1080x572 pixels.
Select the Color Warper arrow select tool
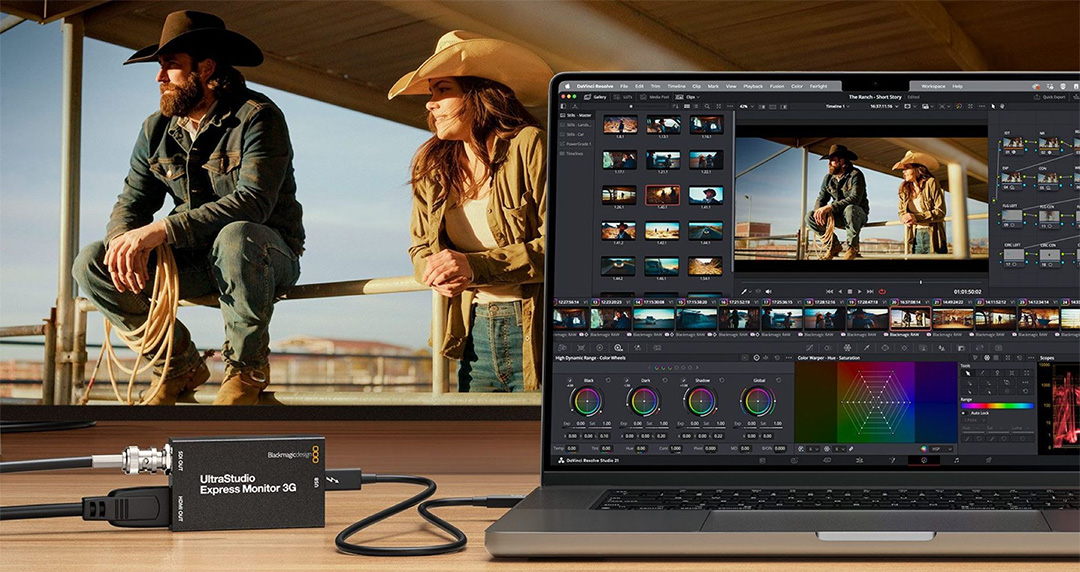click(968, 373)
